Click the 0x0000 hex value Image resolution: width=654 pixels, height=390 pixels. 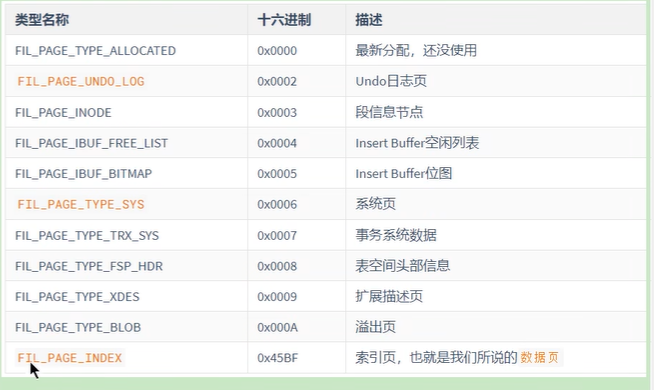coord(277,50)
